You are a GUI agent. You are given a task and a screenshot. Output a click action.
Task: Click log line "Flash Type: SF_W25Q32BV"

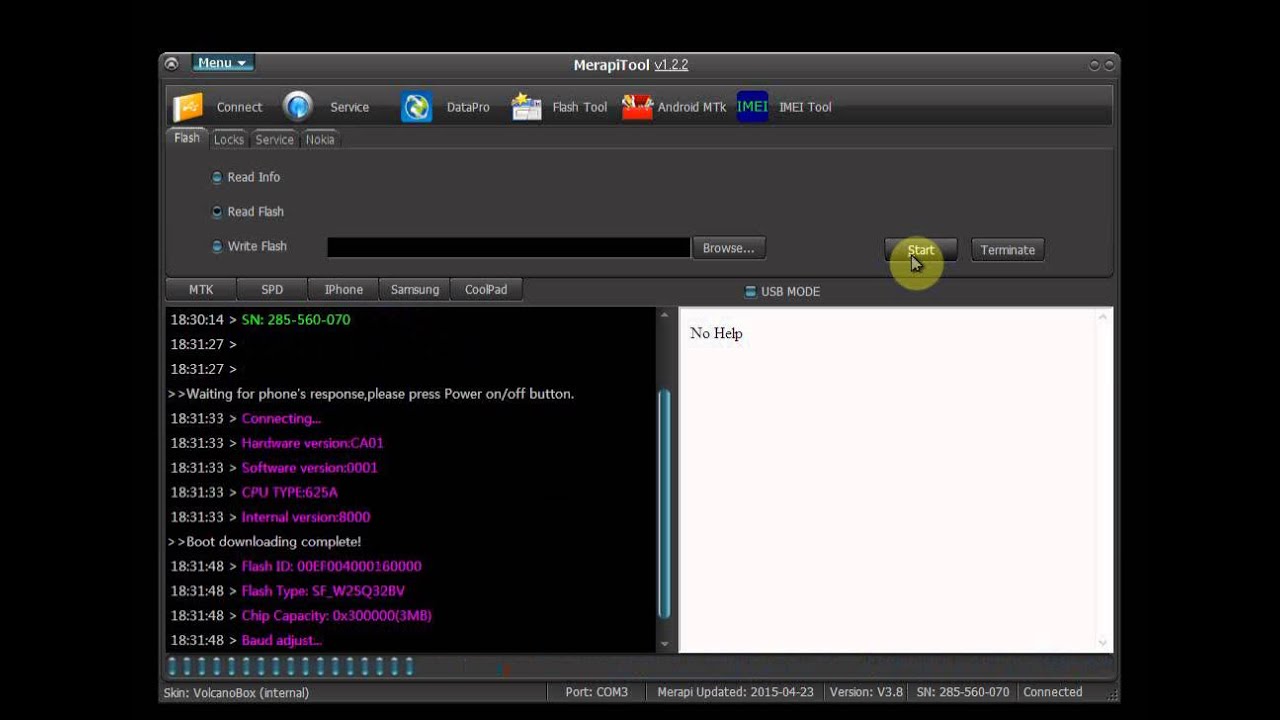323,591
